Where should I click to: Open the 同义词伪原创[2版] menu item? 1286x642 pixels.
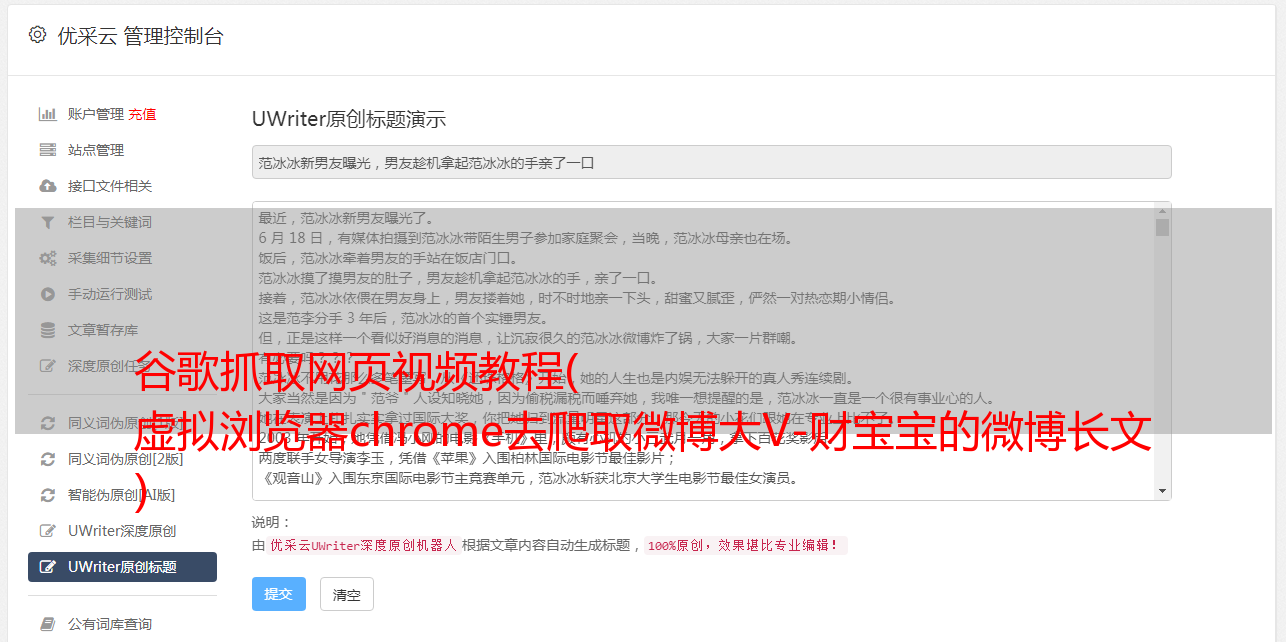pyautogui.click(x=122, y=459)
